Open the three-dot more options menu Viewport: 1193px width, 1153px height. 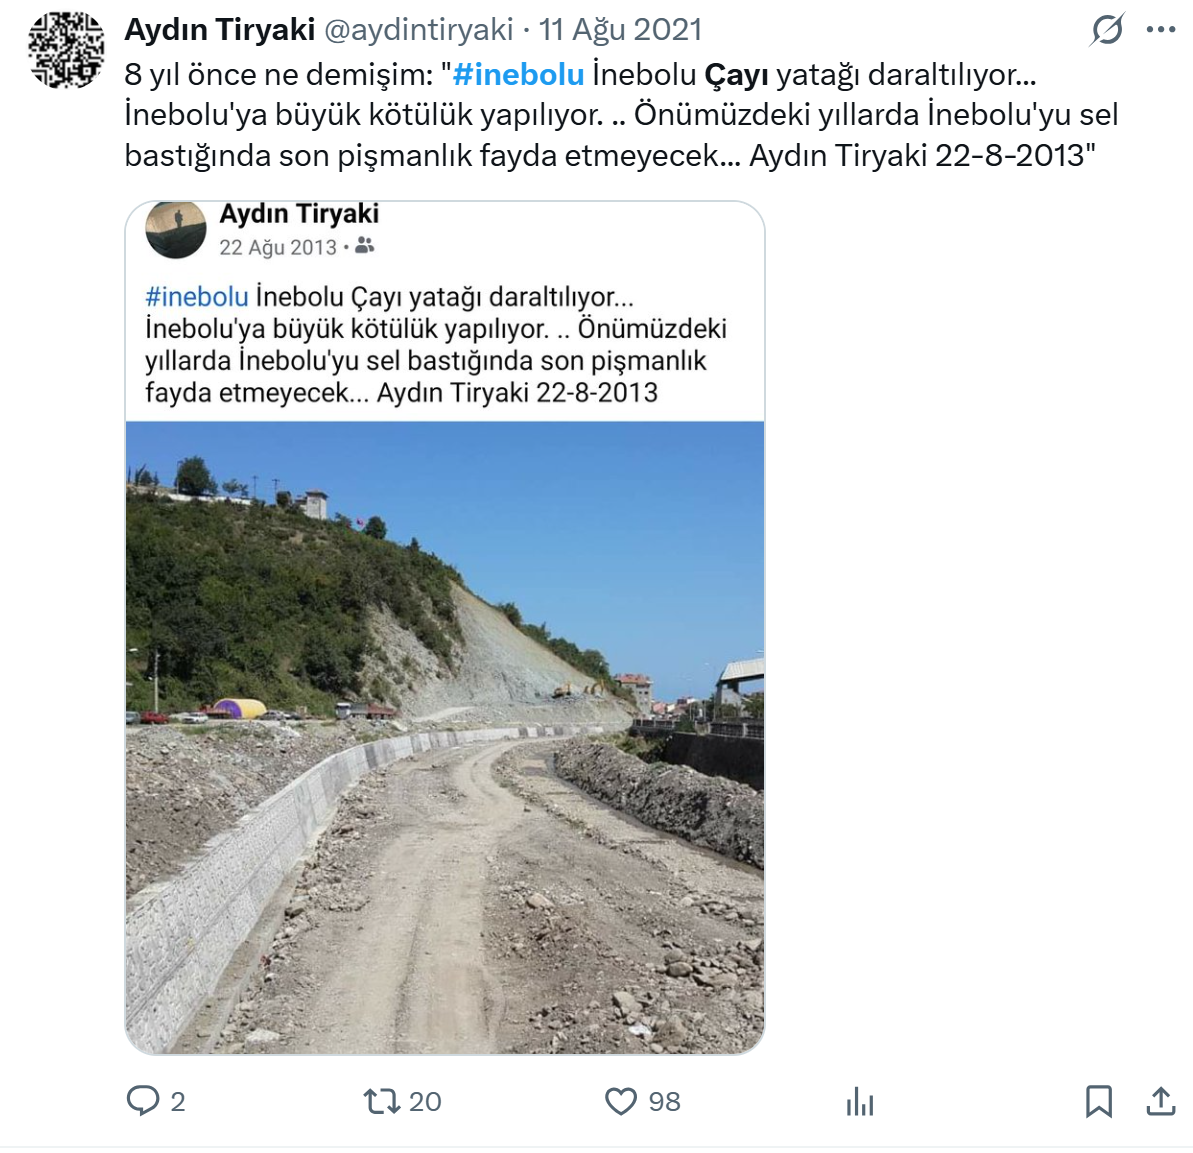1161,30
